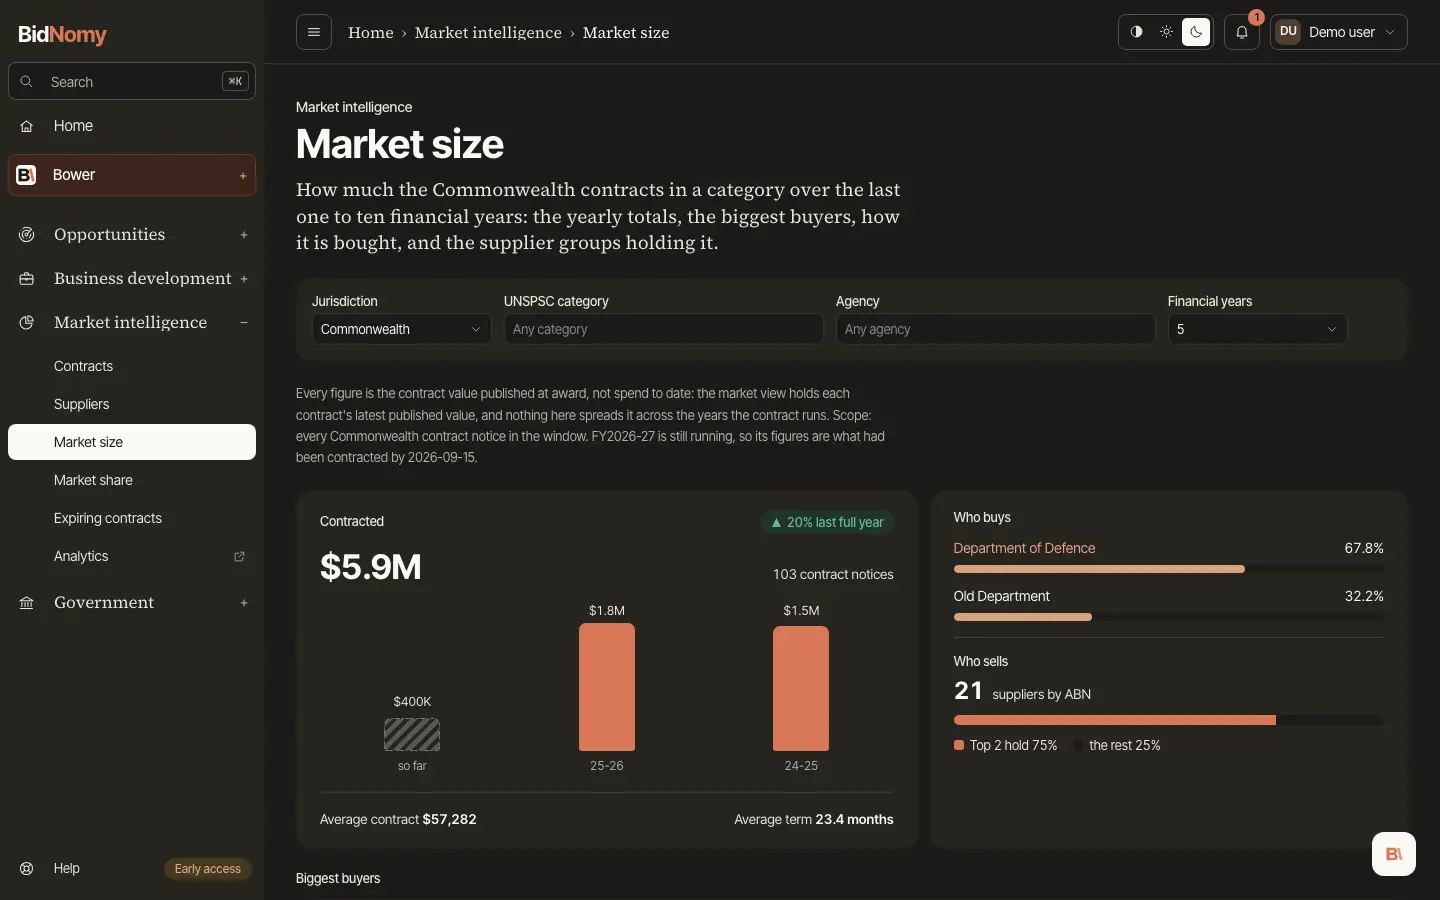The width and height of the screenshot is (1440, 900).
Task: Click the Agency filter field
Action: 995,329
